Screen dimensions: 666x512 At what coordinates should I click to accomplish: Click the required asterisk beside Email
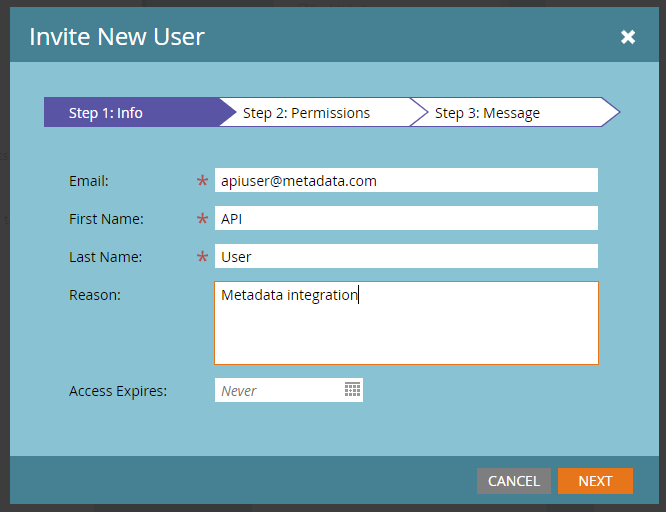click(203, 182)
